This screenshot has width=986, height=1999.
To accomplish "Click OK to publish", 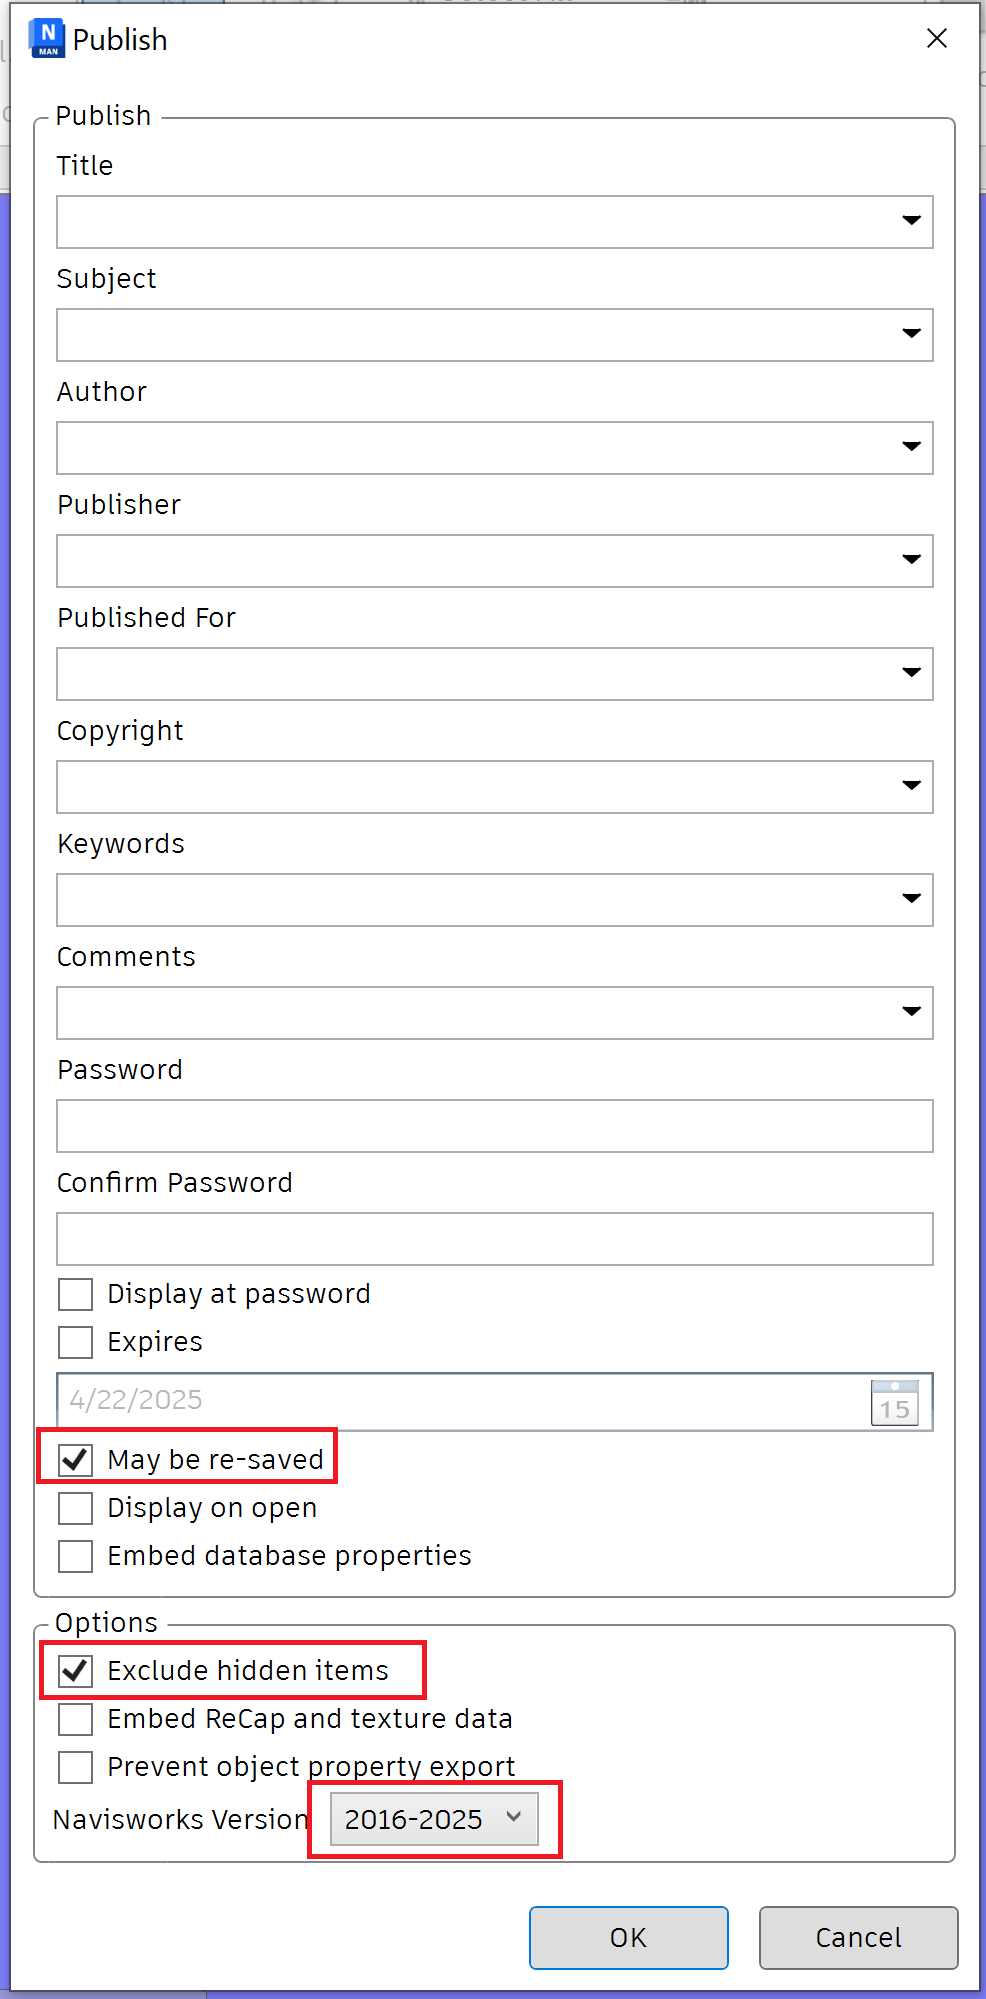I will [628, 1937].
